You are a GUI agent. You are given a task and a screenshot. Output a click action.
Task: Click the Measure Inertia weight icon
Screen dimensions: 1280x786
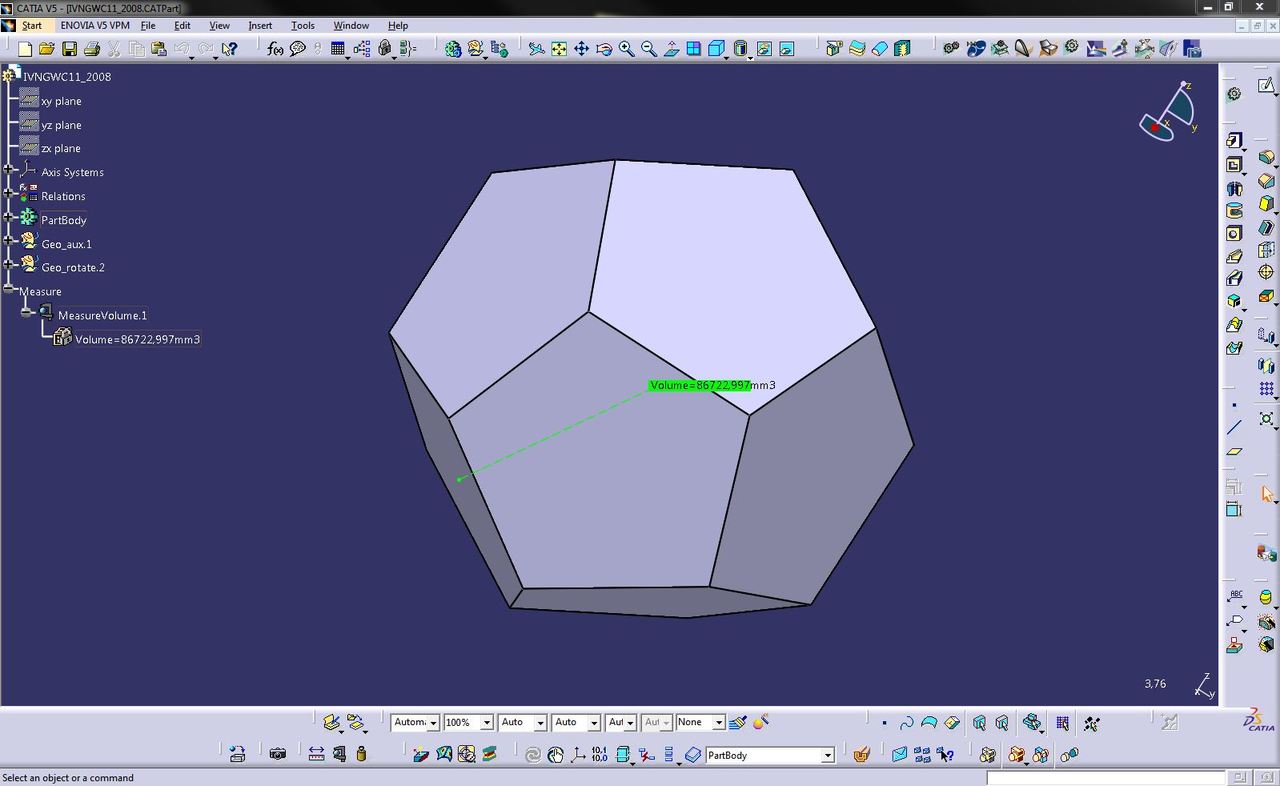361,754
